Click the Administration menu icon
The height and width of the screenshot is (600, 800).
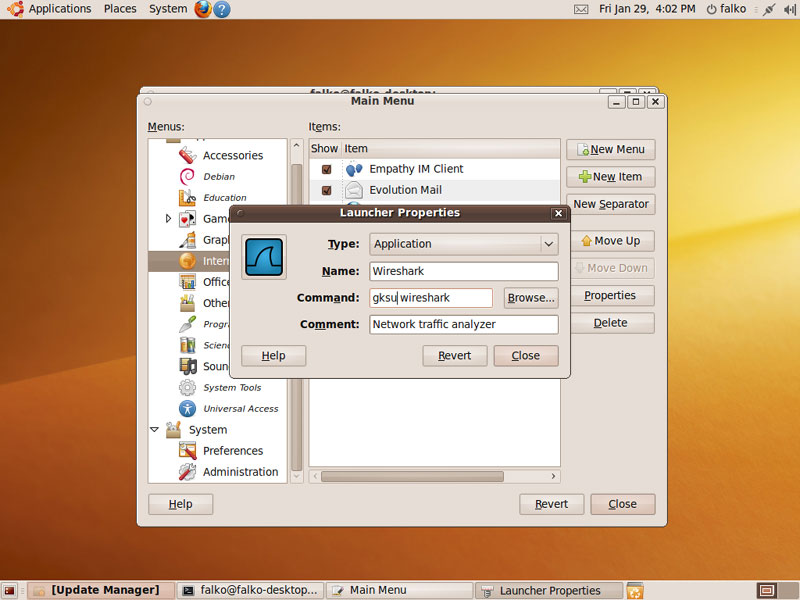187,471
